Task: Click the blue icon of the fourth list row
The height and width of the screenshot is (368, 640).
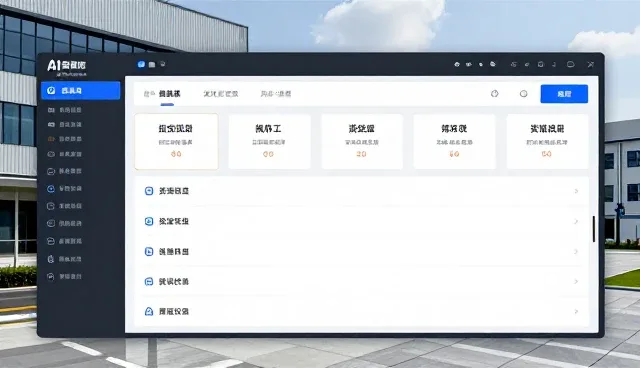Action: click(x=149, y=282)
